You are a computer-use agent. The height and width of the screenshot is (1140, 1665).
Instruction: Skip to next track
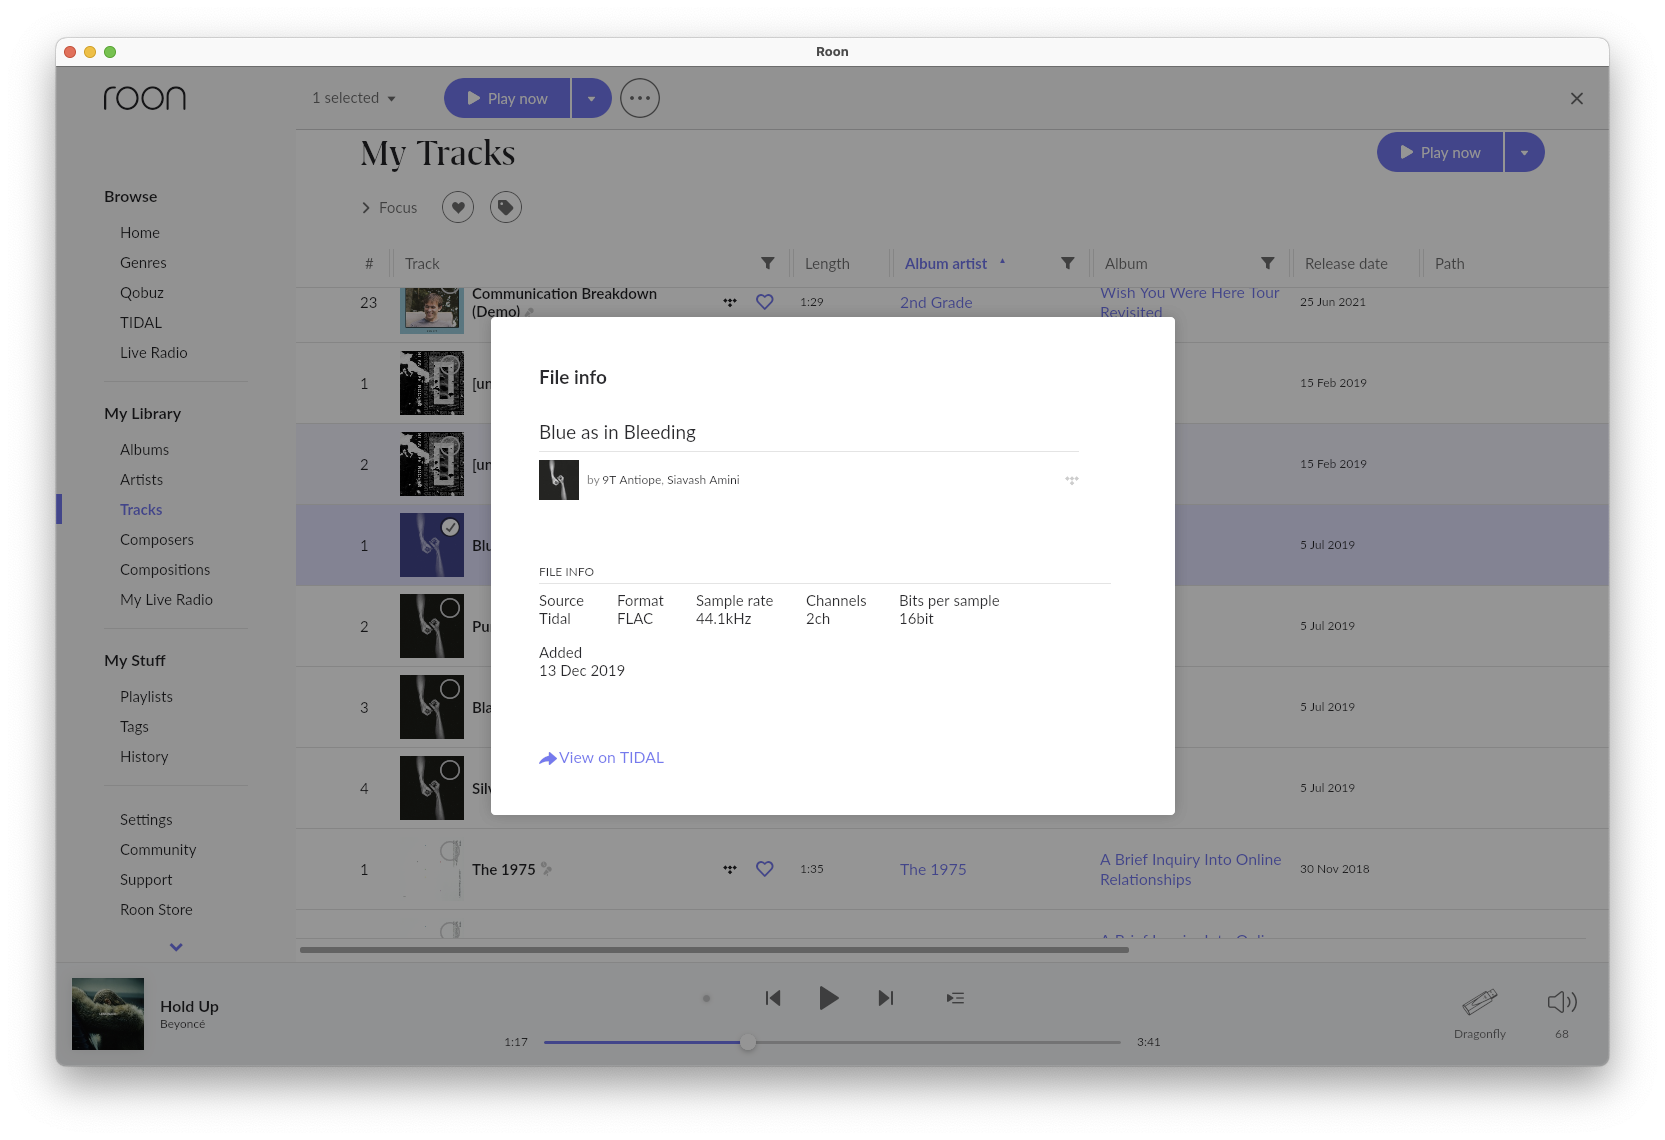point(886,998)
